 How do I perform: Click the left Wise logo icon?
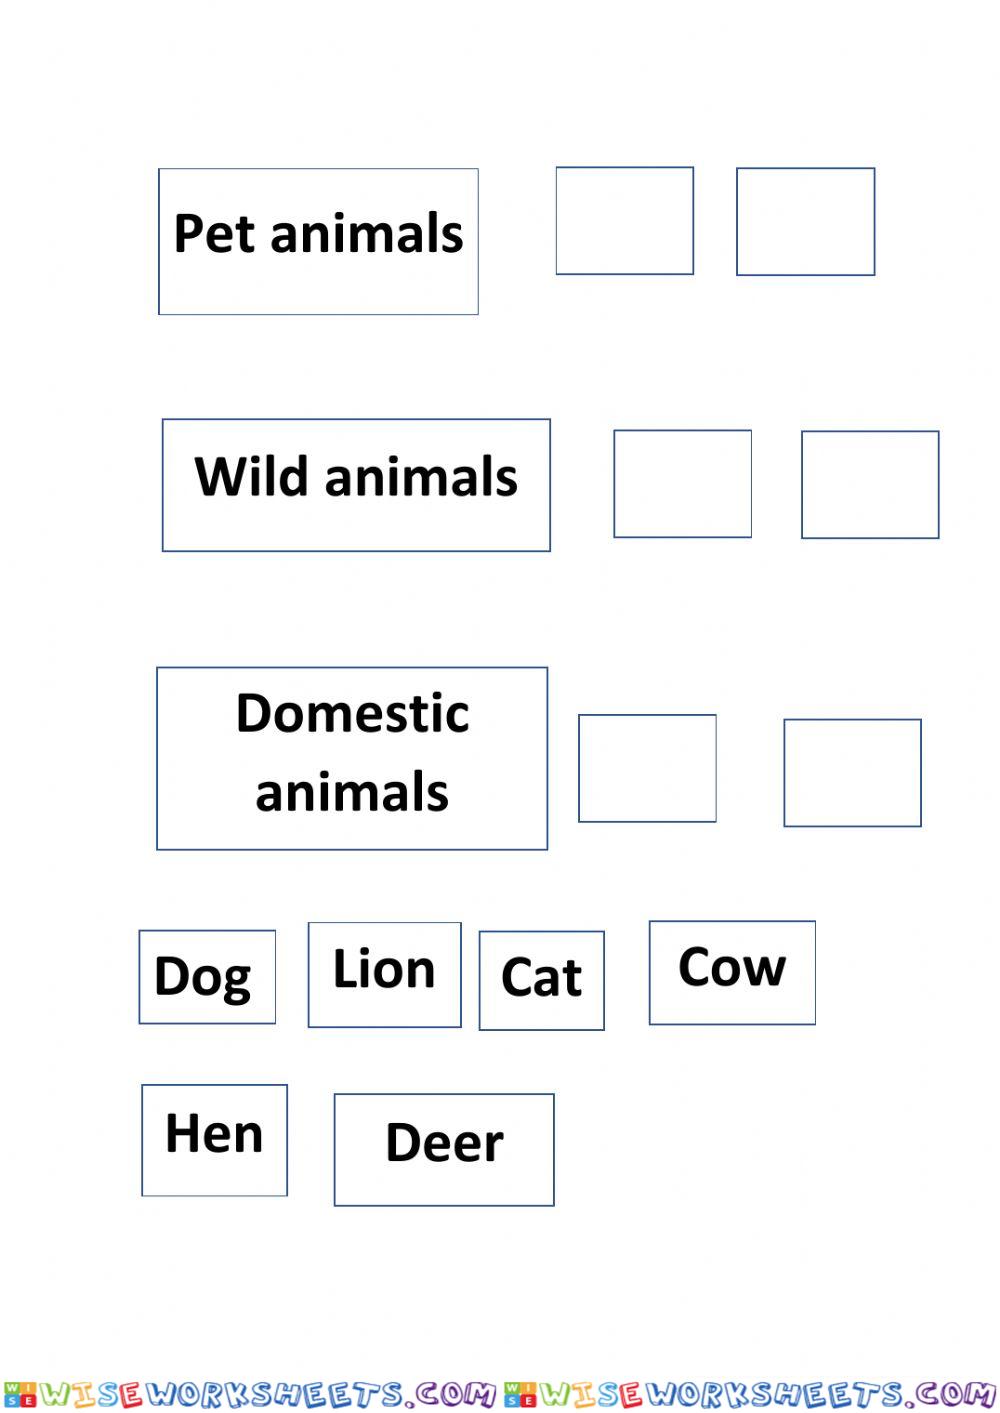tap(20, 1394)
